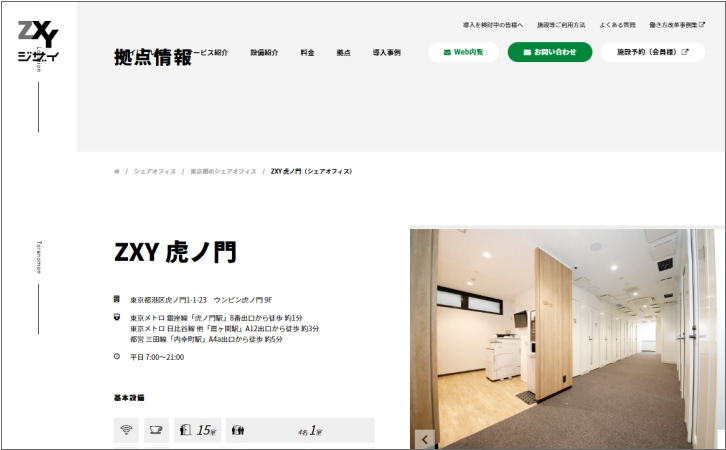
Task: Select the 三田線「内幸町駅」access line
Action: click(x=206, y=339)
